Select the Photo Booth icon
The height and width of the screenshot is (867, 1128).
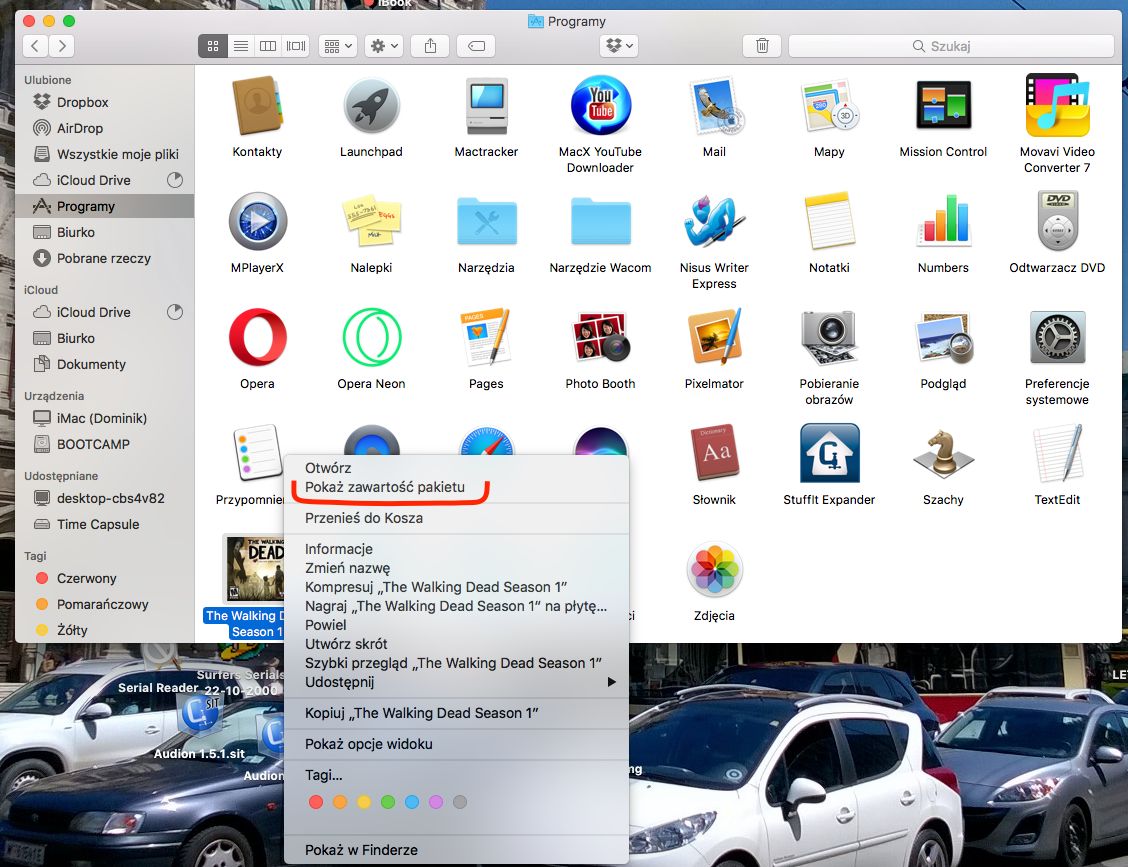[x=601, y=337]
